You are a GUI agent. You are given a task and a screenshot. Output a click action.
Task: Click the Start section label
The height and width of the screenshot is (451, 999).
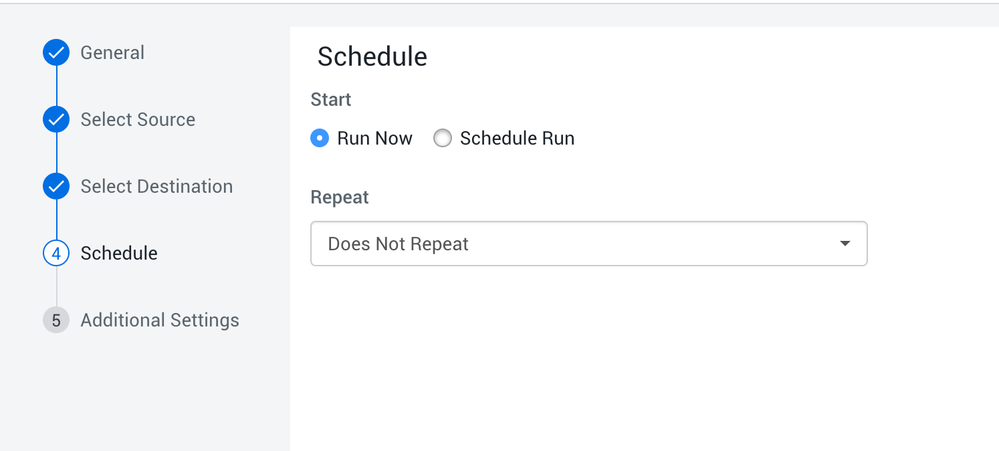331,100
